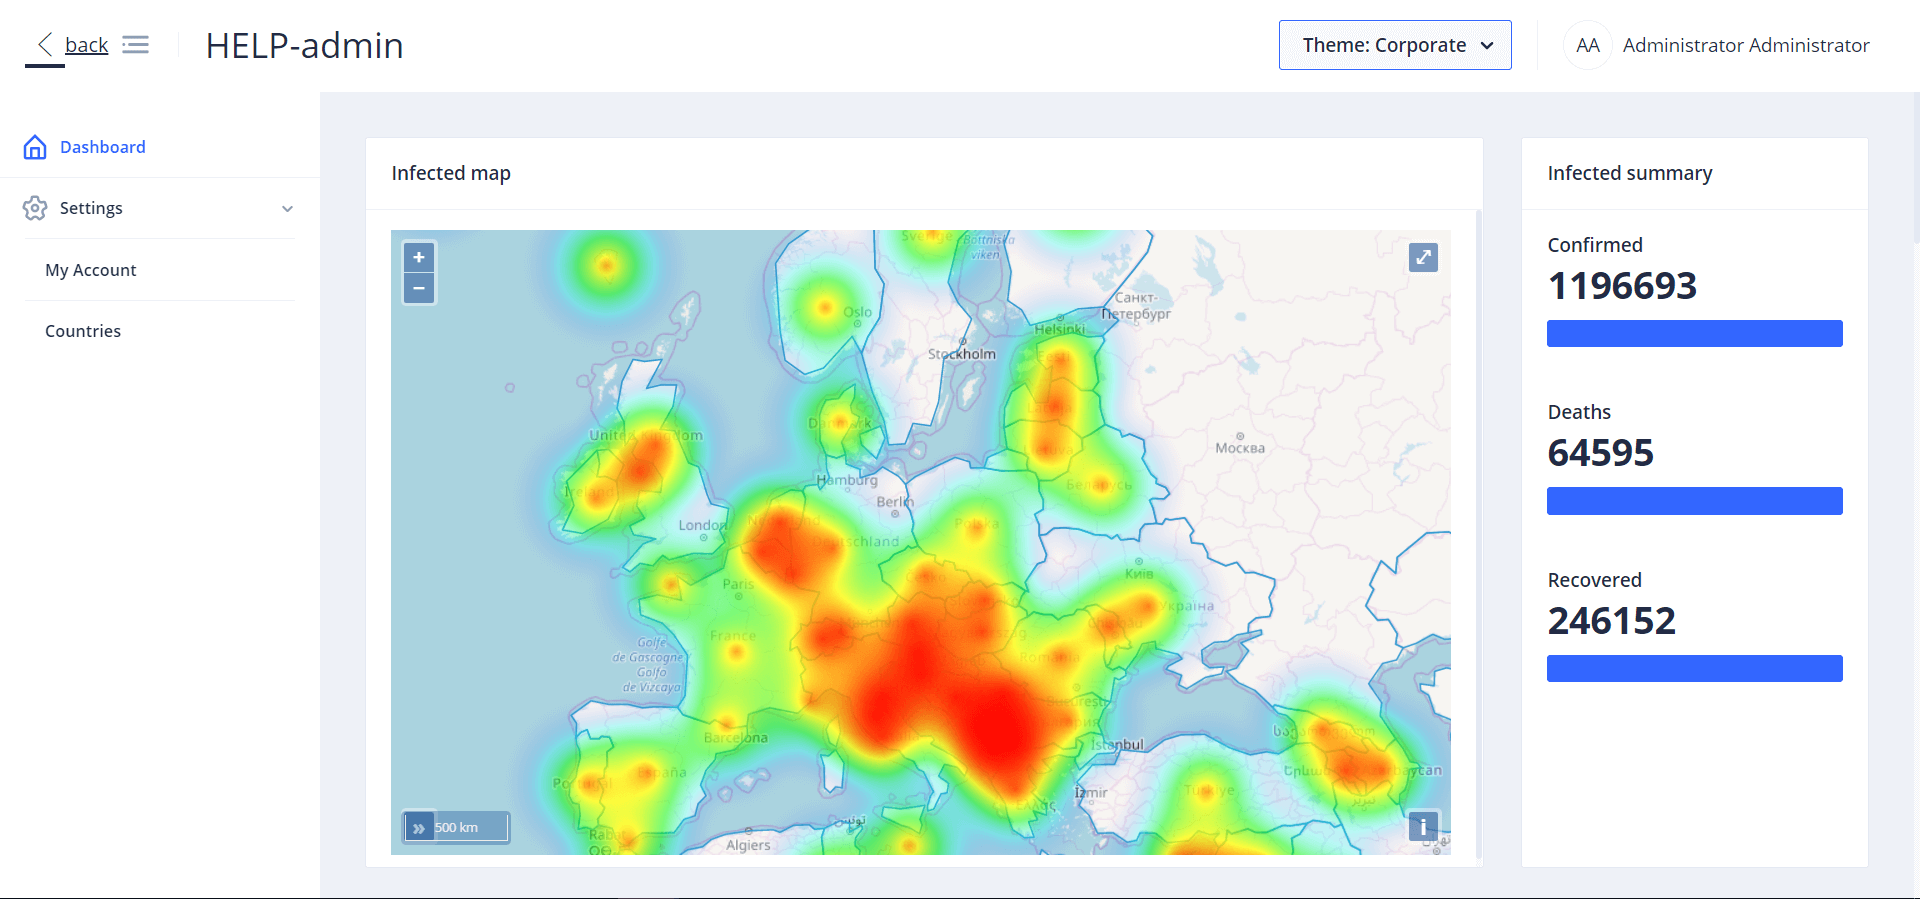Click the AA user avatar
The width and height of the screenshot is (1920, 899).
point(1587,45)
